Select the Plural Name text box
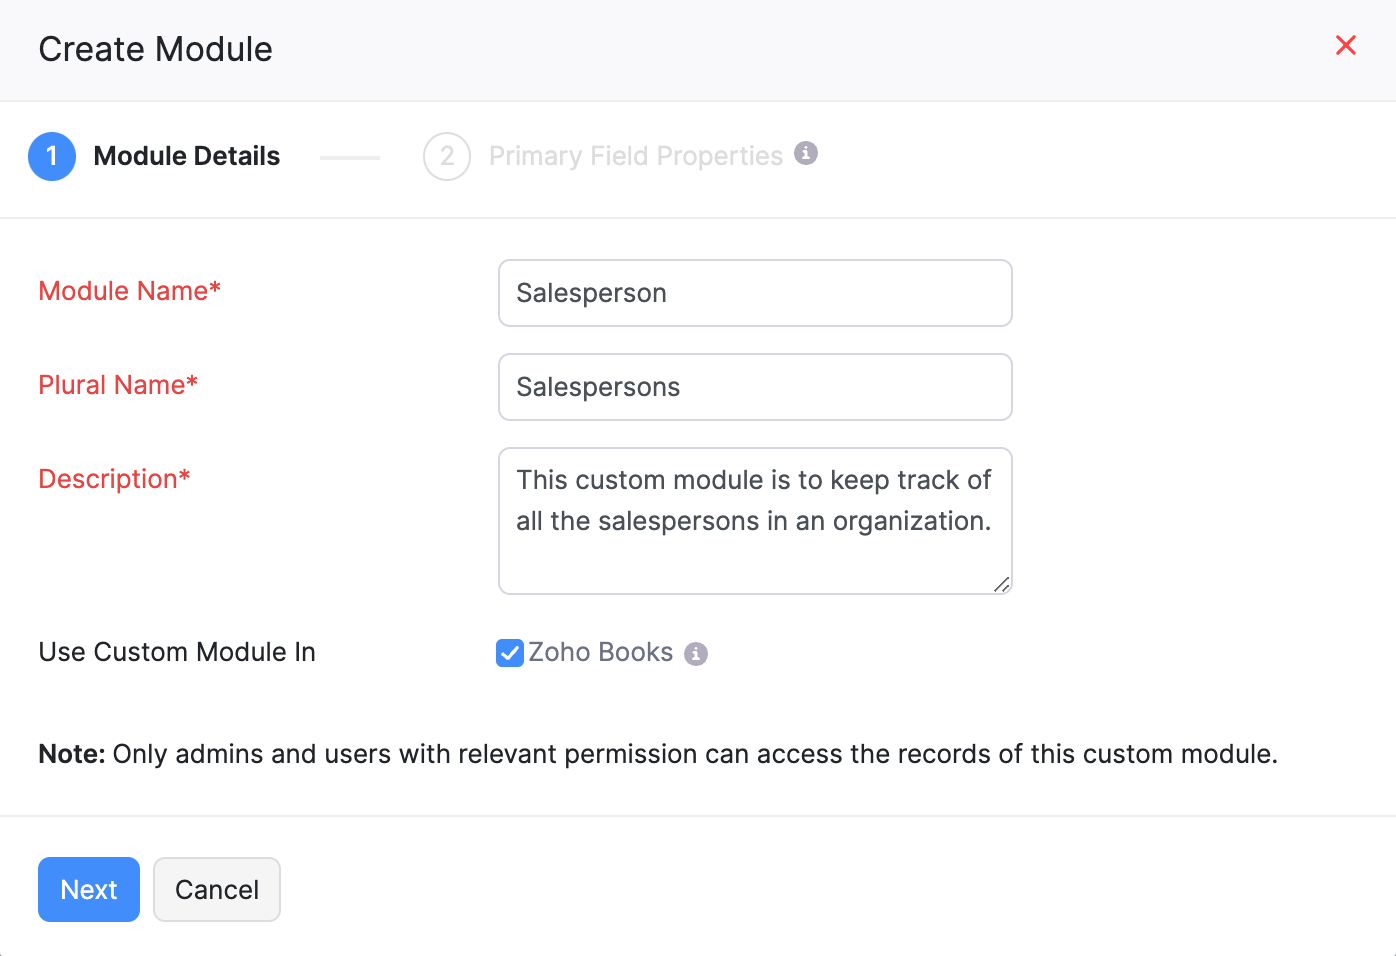This screenshot has height=956, width=1396. coord(755,387)
